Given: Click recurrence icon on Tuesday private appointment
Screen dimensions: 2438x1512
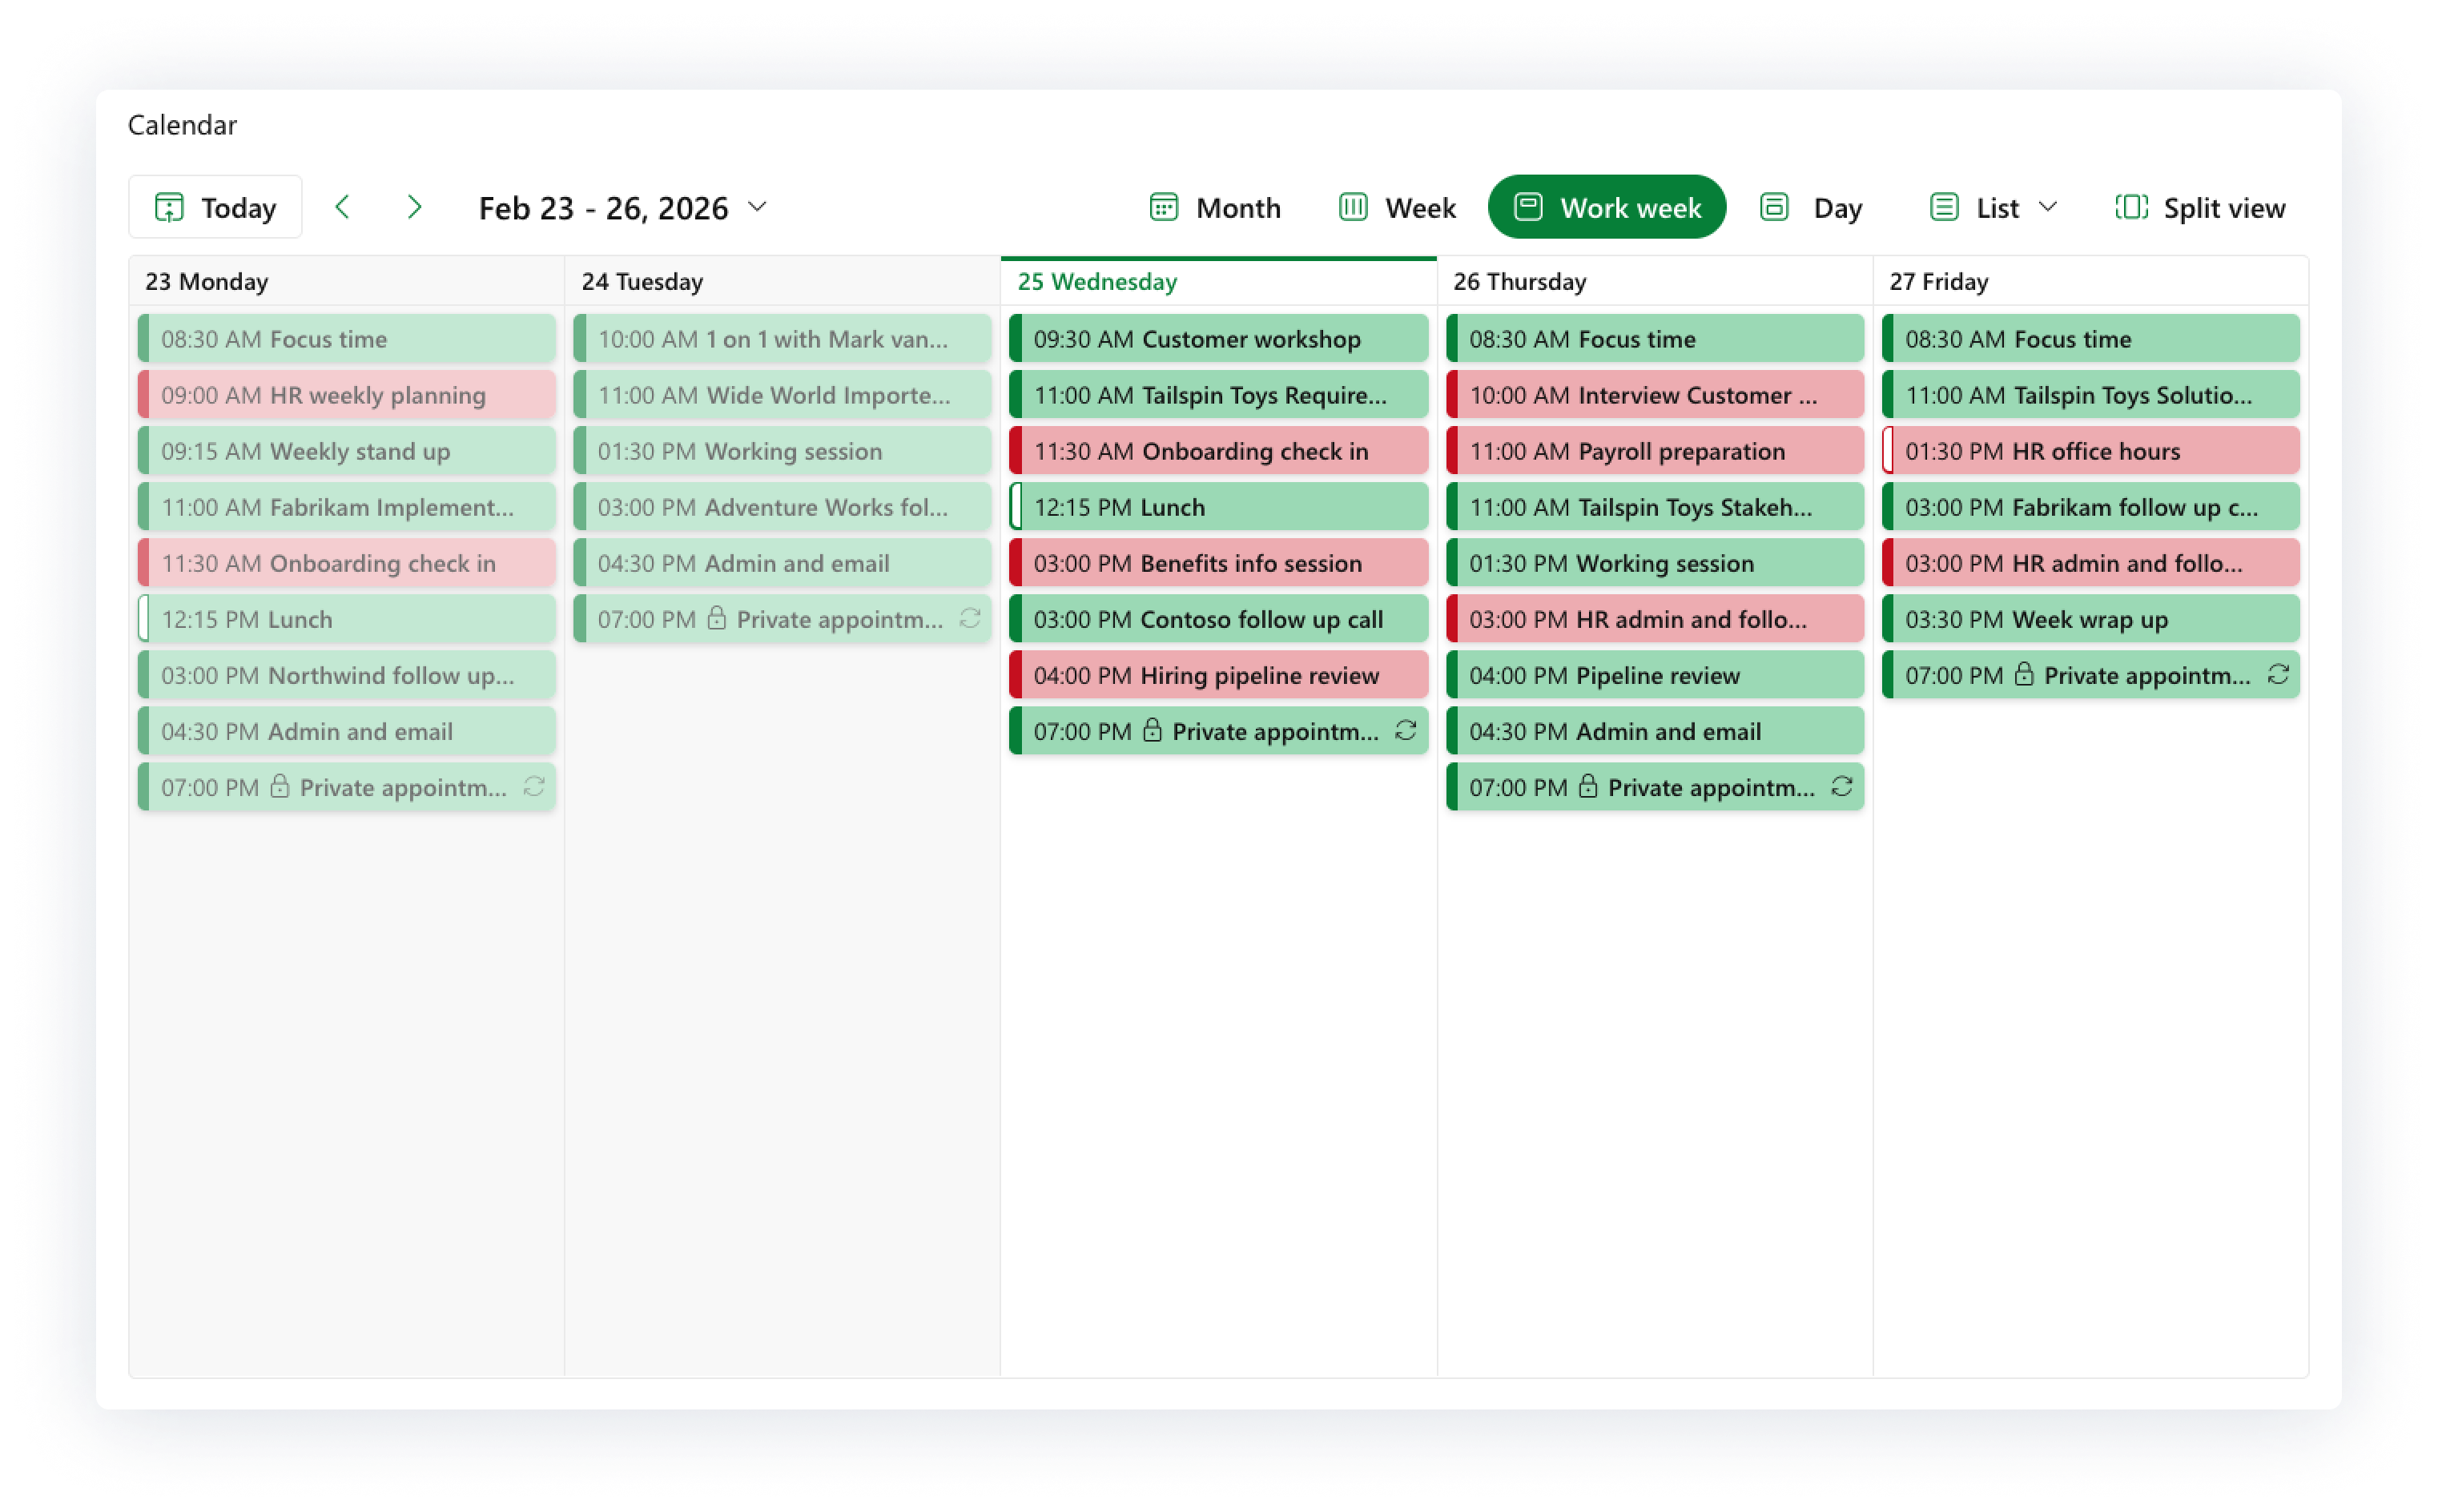Looking at the screenshot, I should click(x=969, y=619).
